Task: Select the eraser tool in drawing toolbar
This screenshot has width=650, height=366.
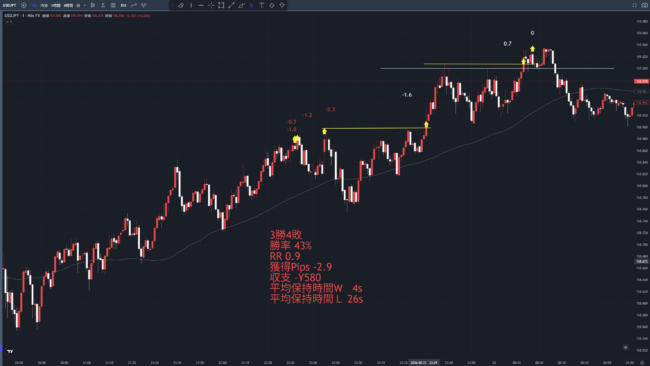Action: [181, 5]
